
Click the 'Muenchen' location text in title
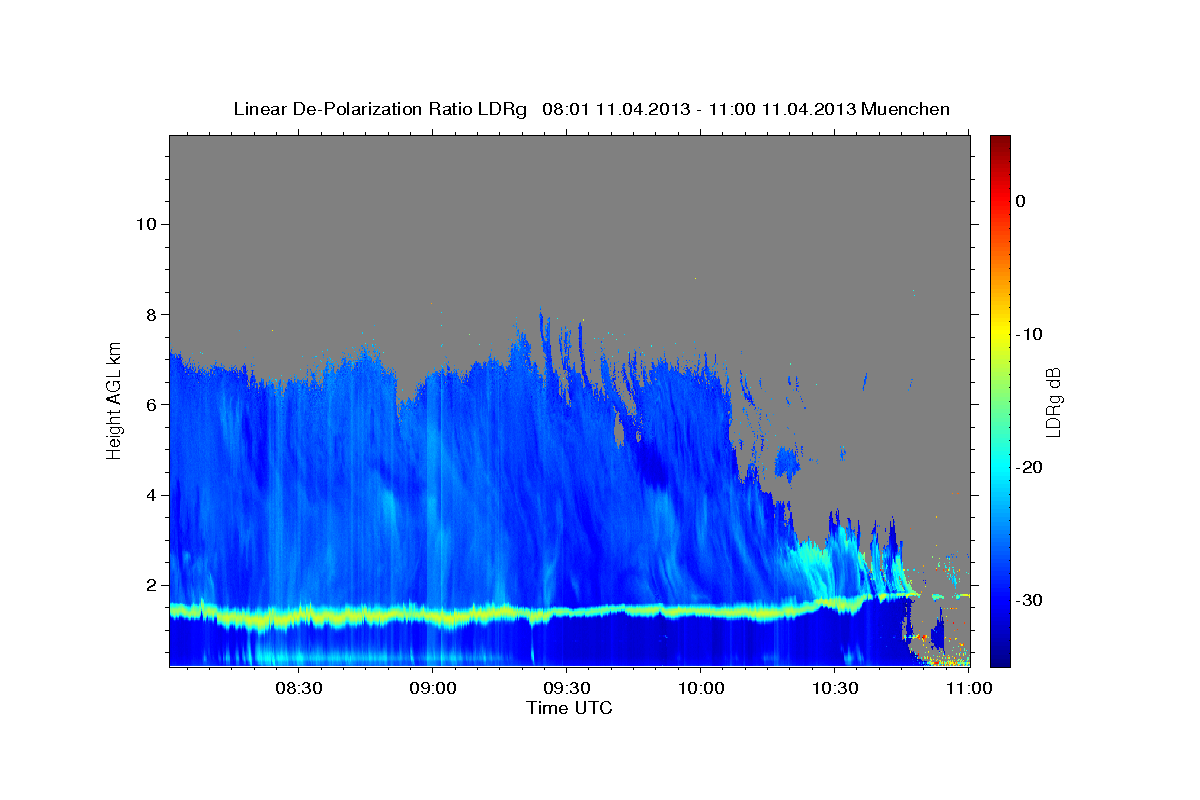(906, 109)
